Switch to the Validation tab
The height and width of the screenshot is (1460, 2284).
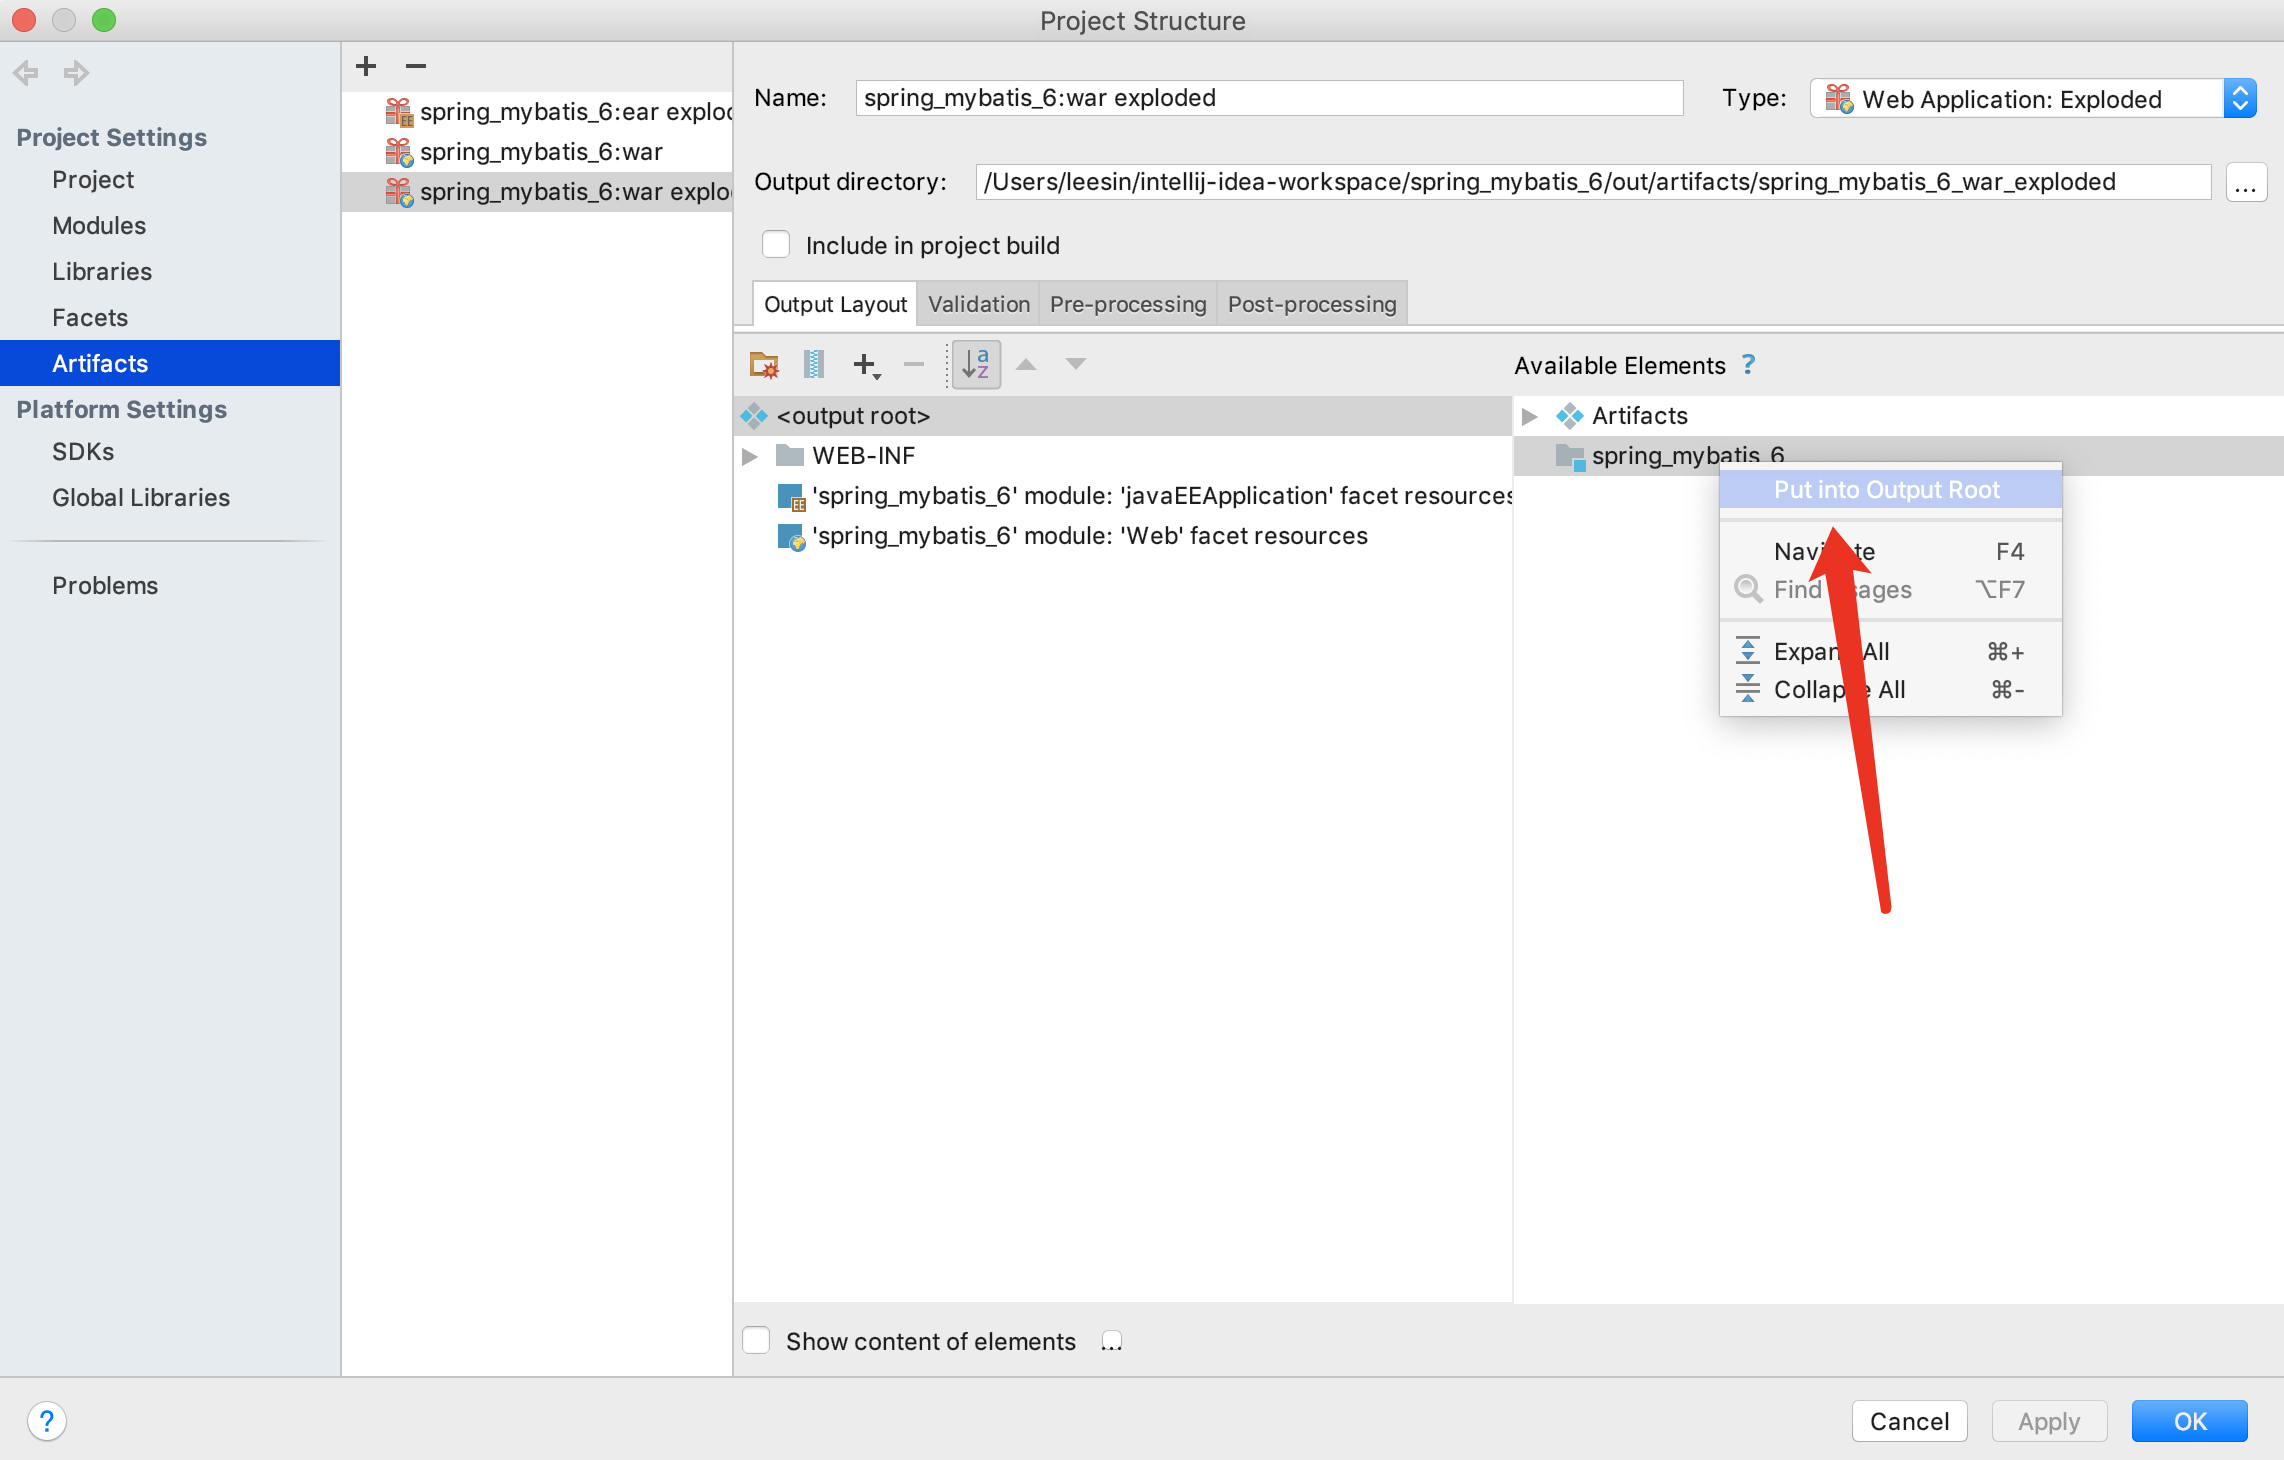pyautogui.click(x=978, y=304)
